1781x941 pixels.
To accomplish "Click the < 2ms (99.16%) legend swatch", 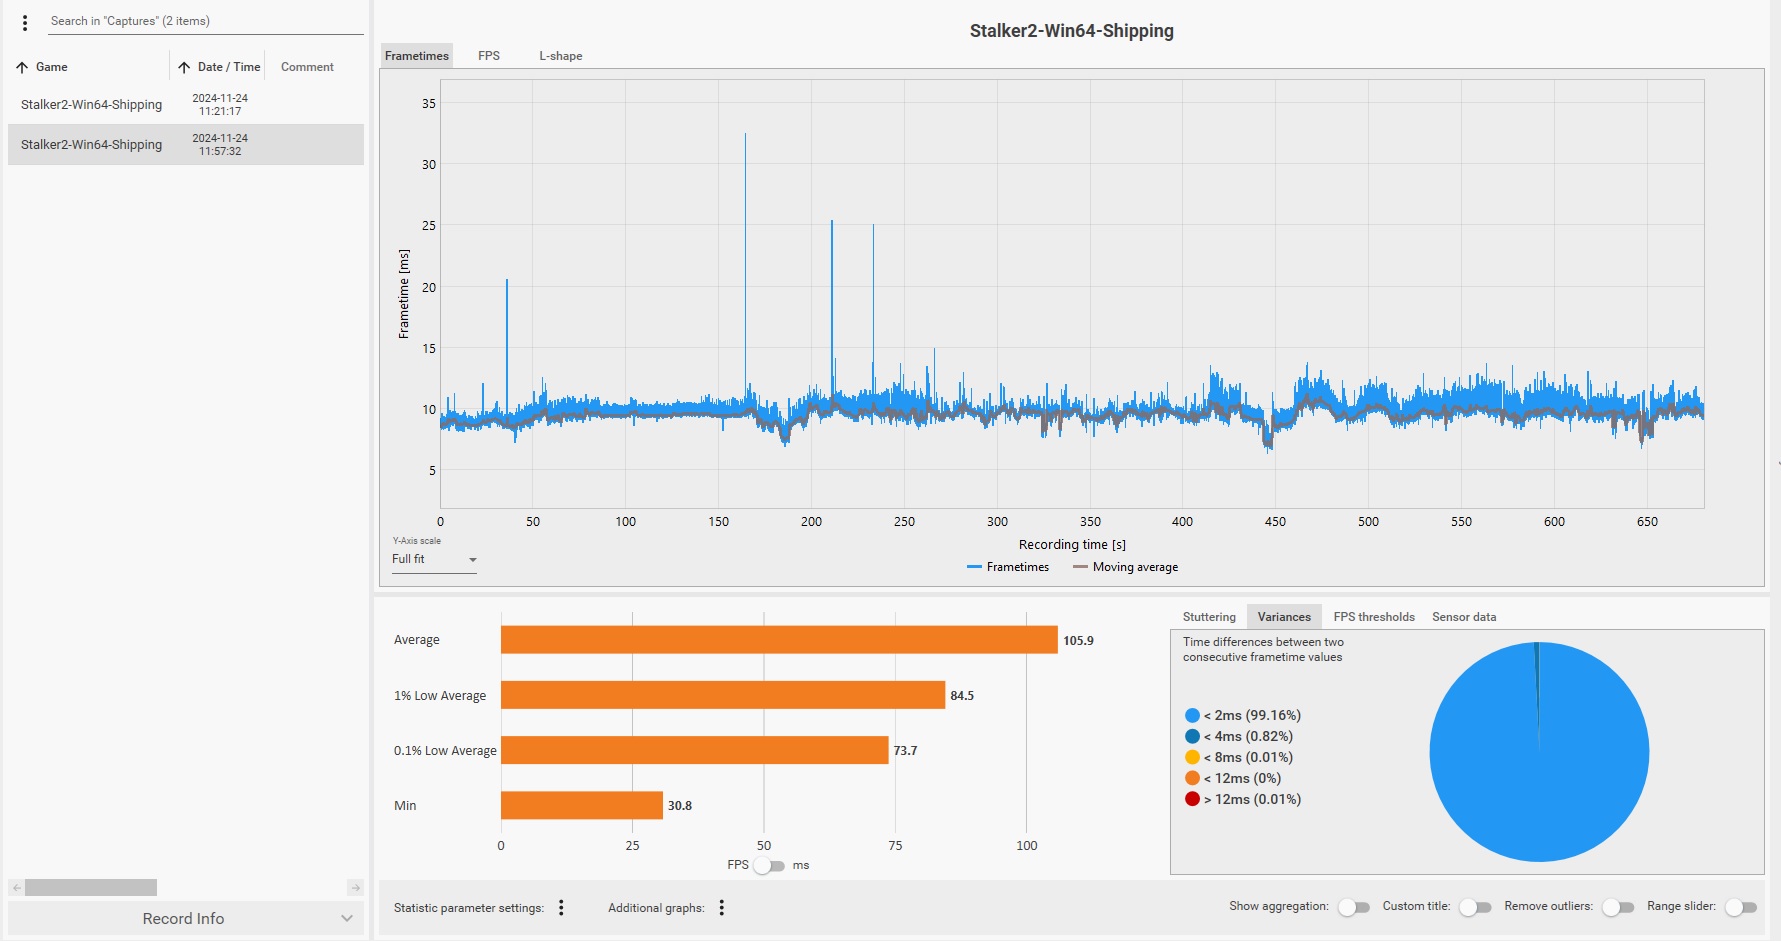I will (x=1192, y=715).
